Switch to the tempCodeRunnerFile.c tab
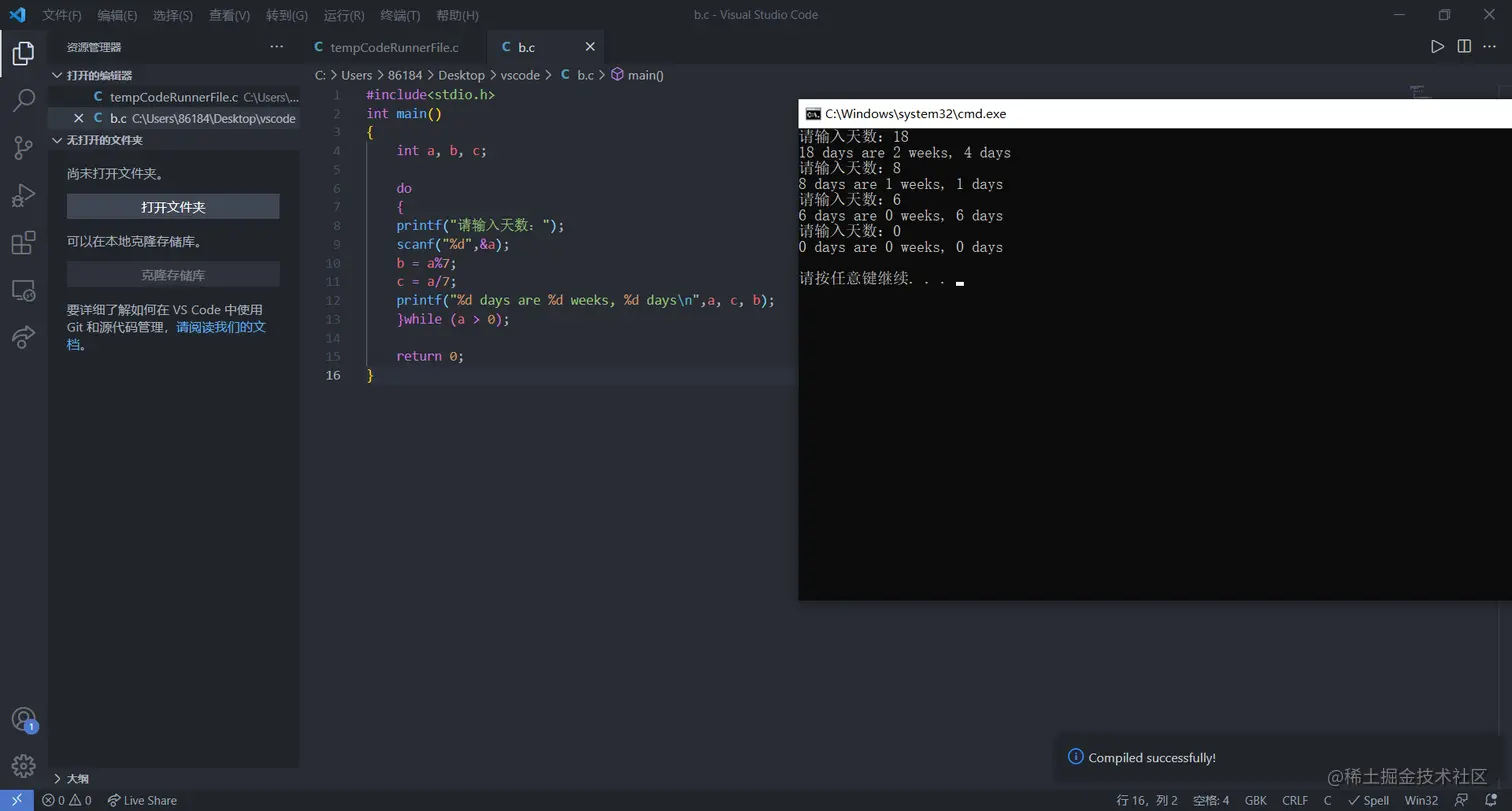 (x=394, y=47)
